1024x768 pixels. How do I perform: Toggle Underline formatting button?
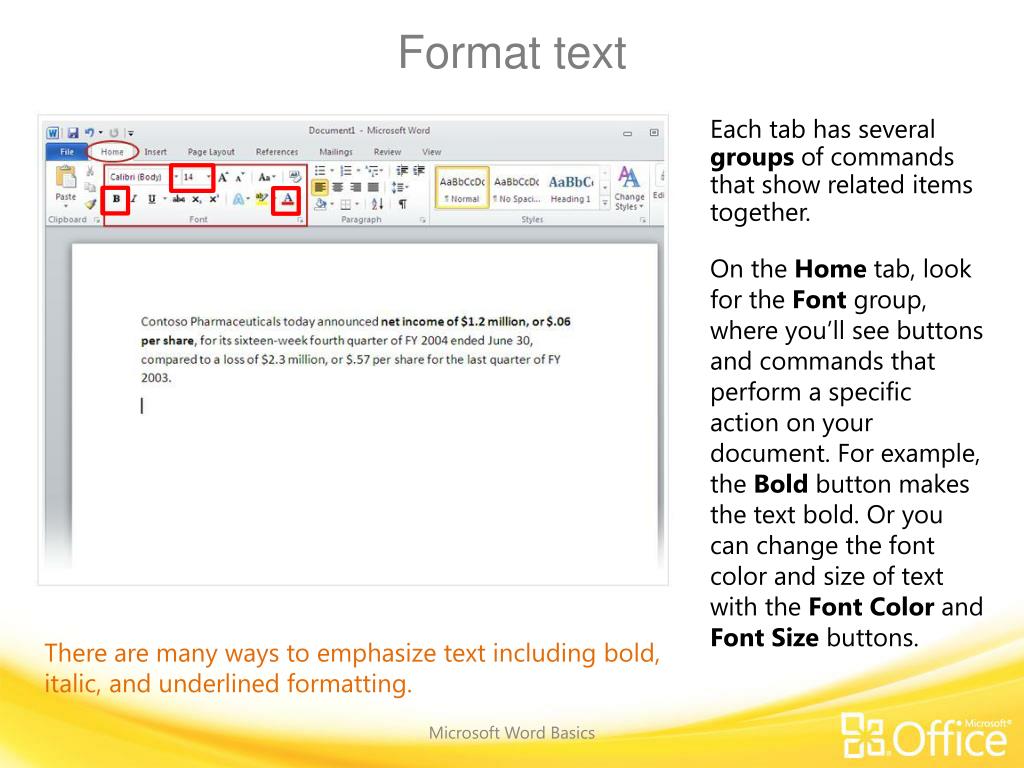152,199
